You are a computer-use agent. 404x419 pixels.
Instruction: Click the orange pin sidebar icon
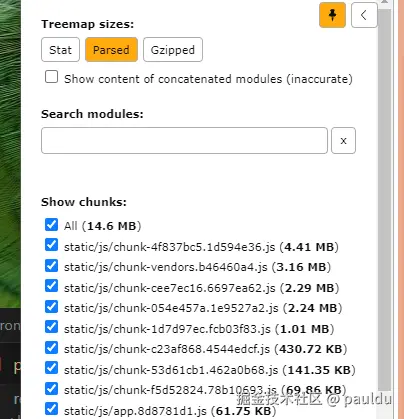point(332,15)
